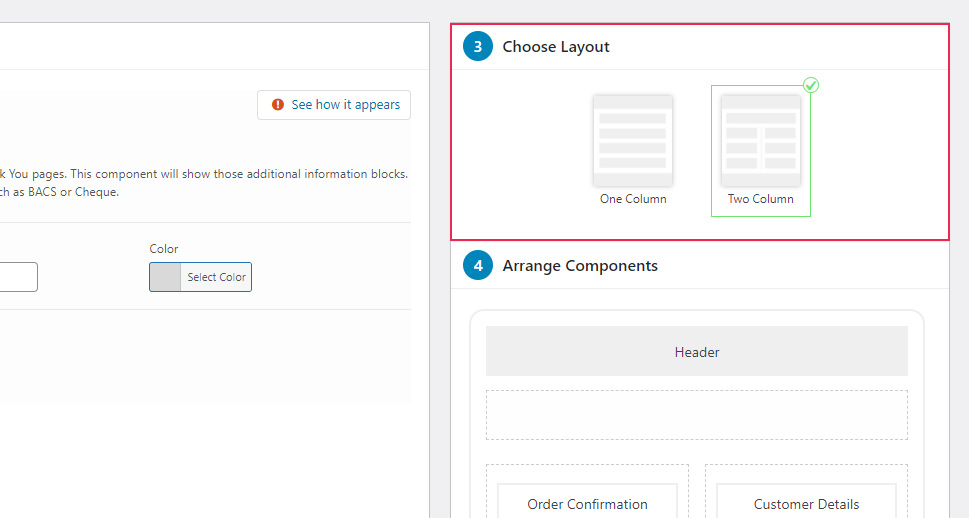Select the Header block in the arrangement
This screenshot has height=518, width=969.
pyautogui.click(x=697, y=352)
